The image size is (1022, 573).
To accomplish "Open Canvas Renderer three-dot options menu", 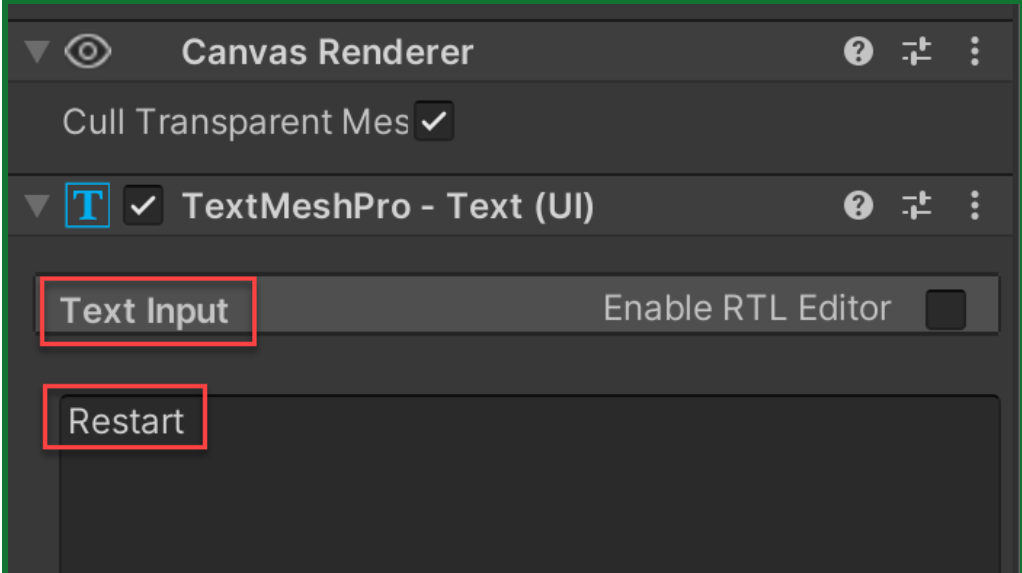I will coord(974,52).
